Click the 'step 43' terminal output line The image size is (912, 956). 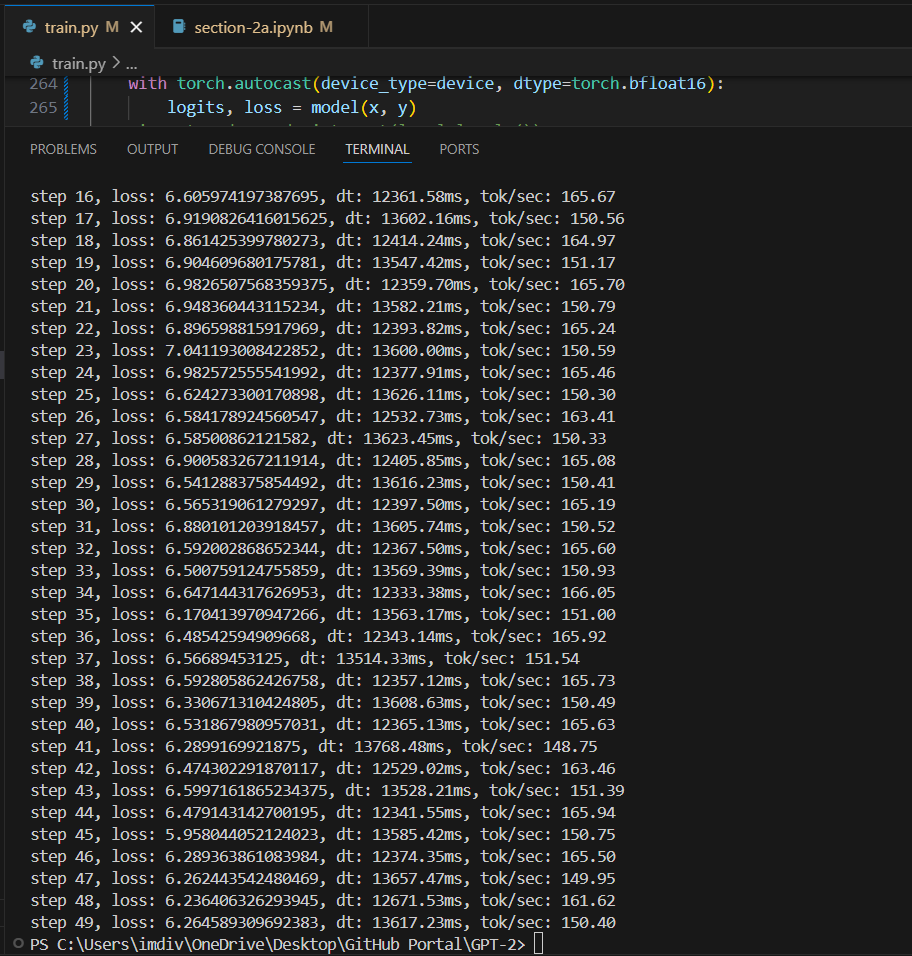click(x=327, y=790)
